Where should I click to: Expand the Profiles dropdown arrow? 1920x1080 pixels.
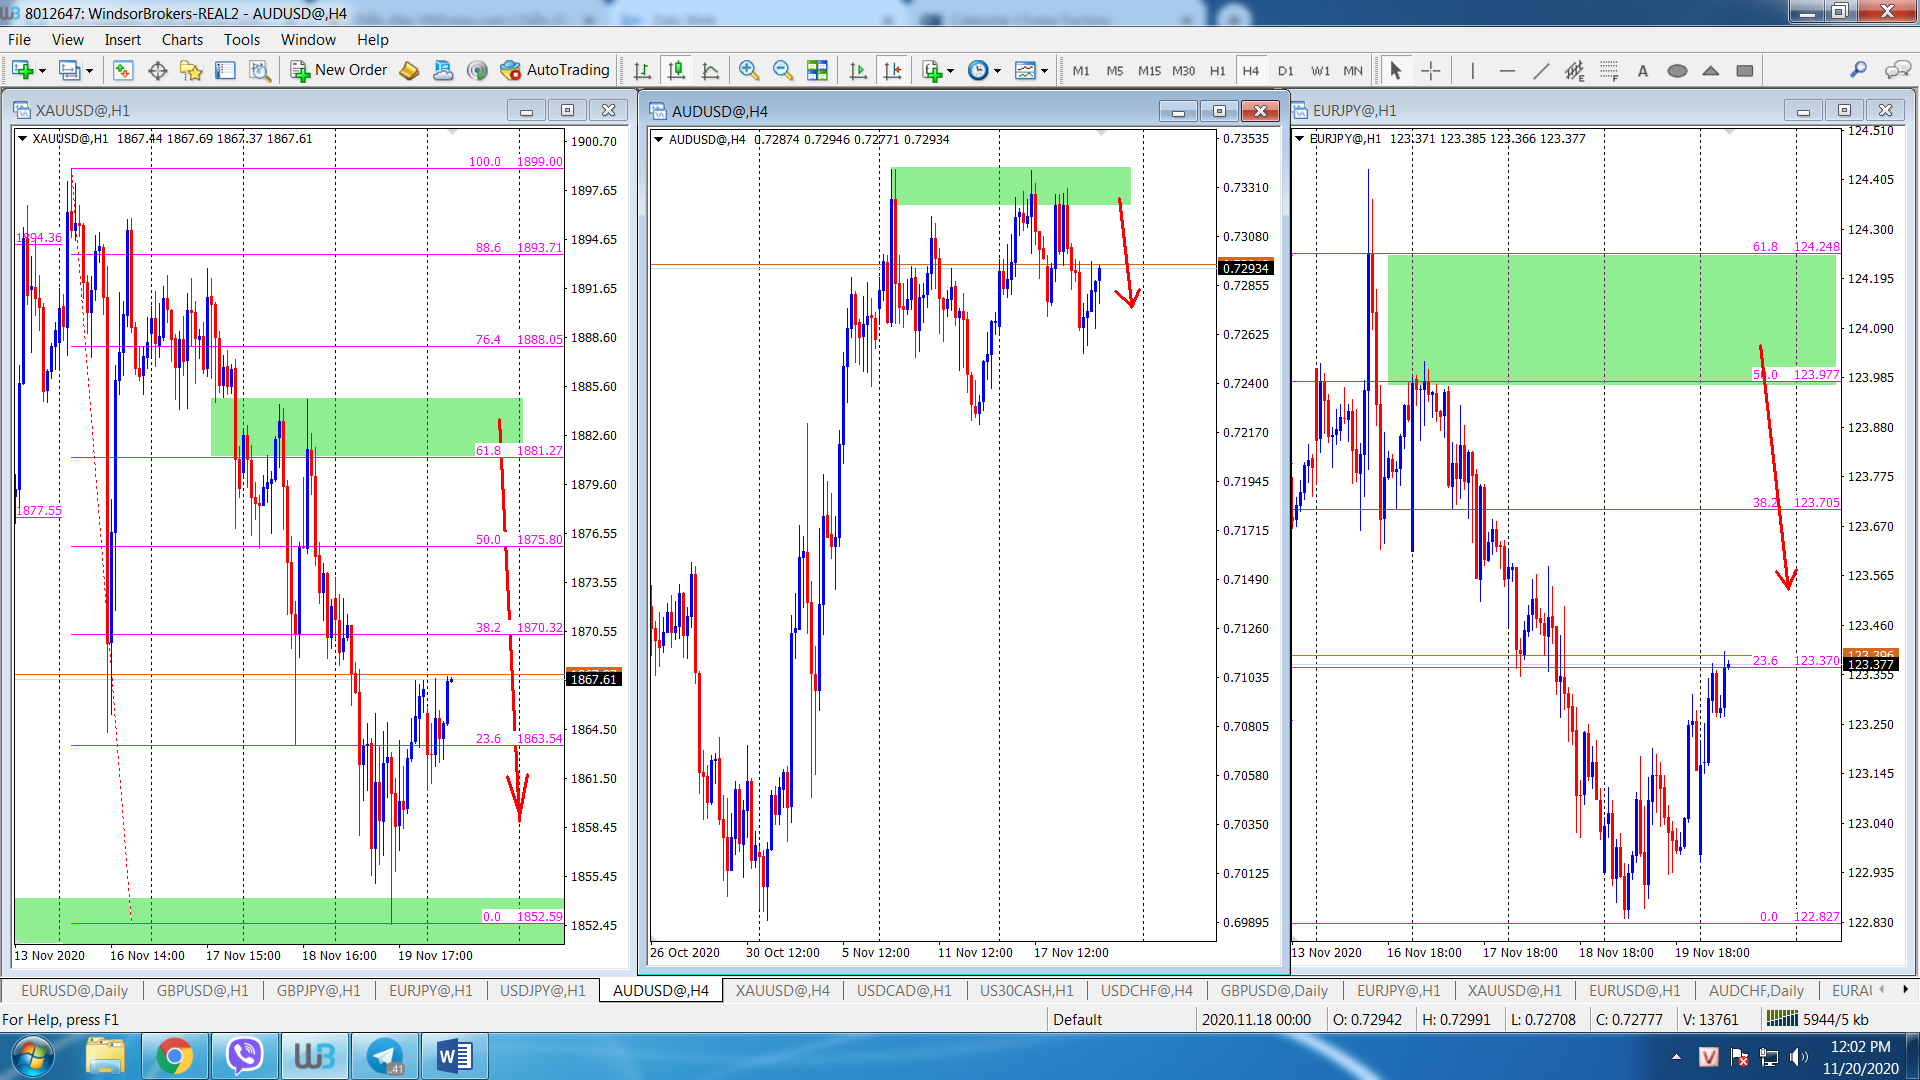89,71
